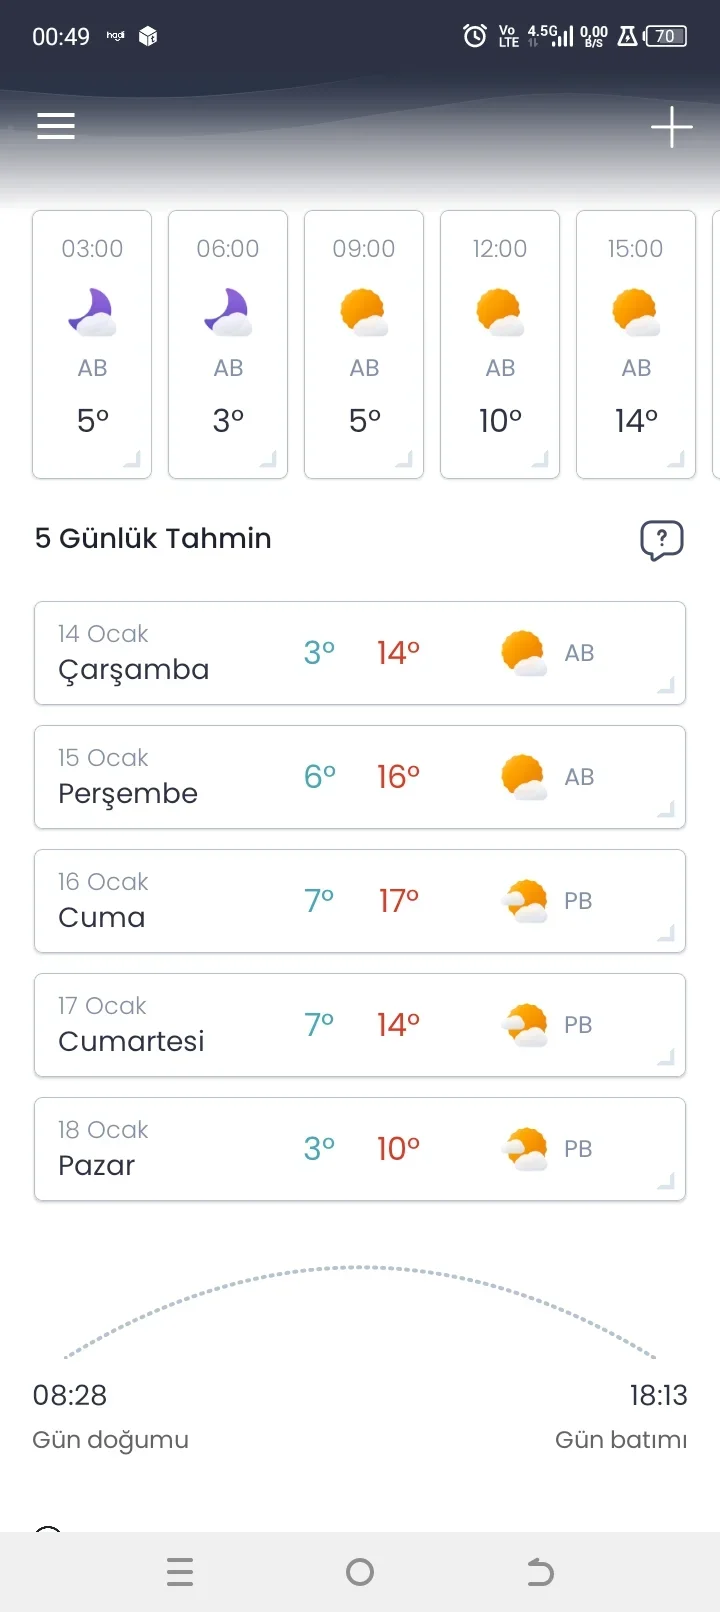
Task: Tap the moon icon in 03:00 card
Action: pos(92,311)
